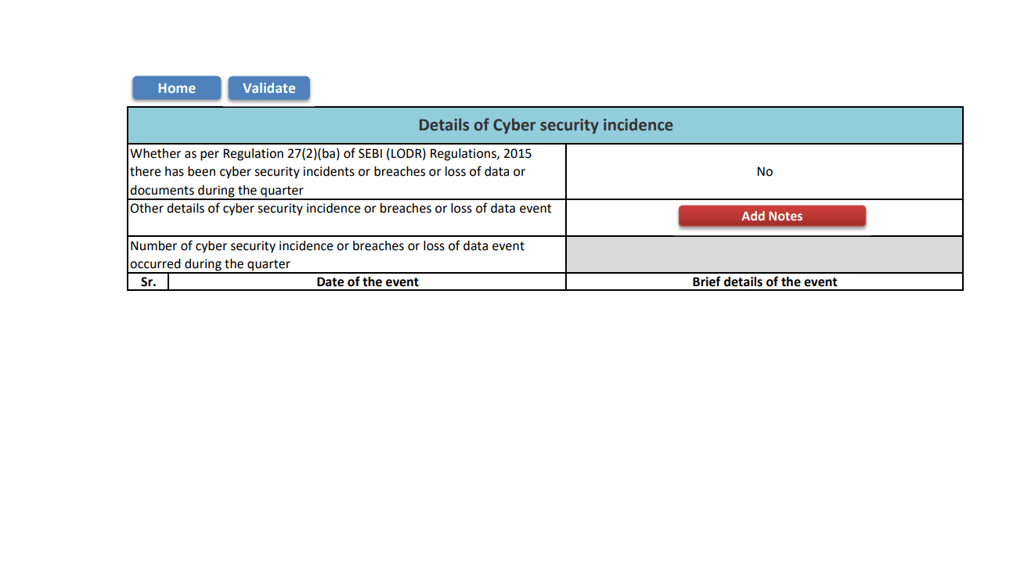The image size is (1024, 588).
Task: Click the text "SEBI (LODR) Regulations, 2015"
Action: pyautogui.click(x=445, y=154)
